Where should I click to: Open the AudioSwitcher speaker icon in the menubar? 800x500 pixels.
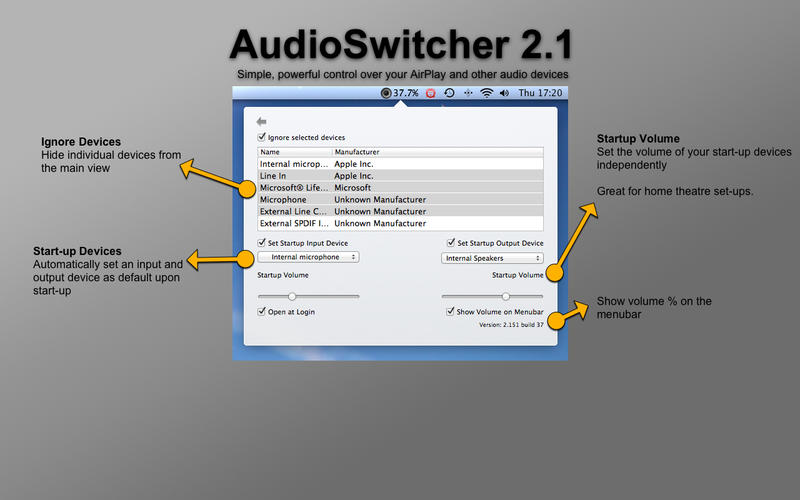coord(386,93)
